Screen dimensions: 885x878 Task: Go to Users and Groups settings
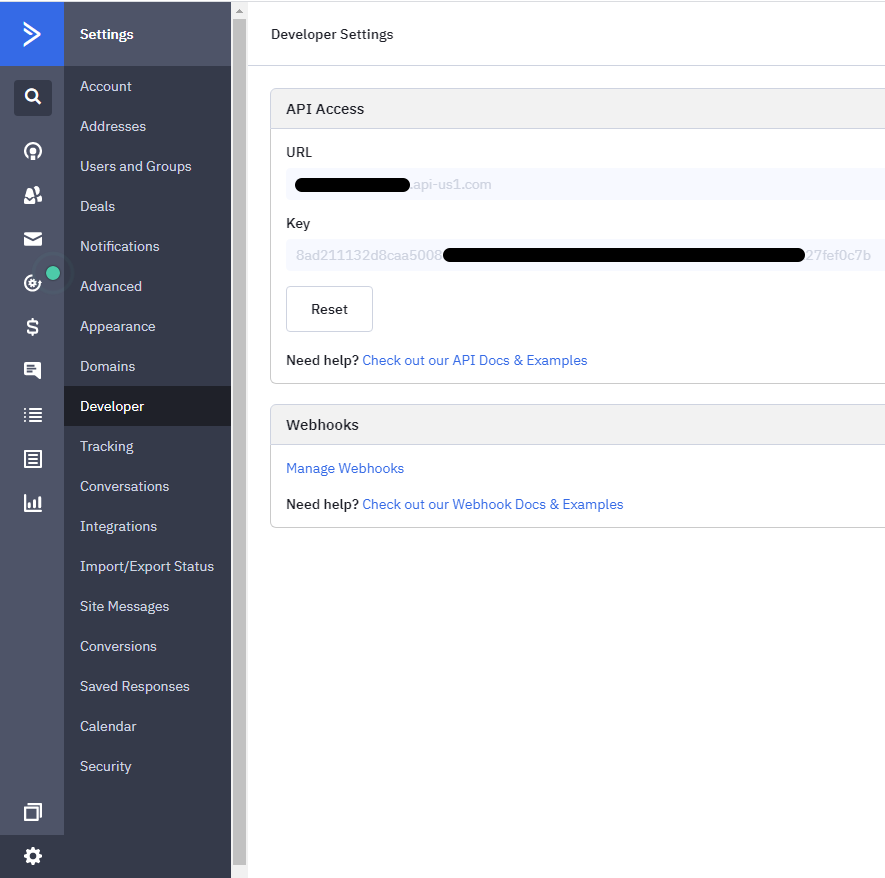tap(135, 166)
